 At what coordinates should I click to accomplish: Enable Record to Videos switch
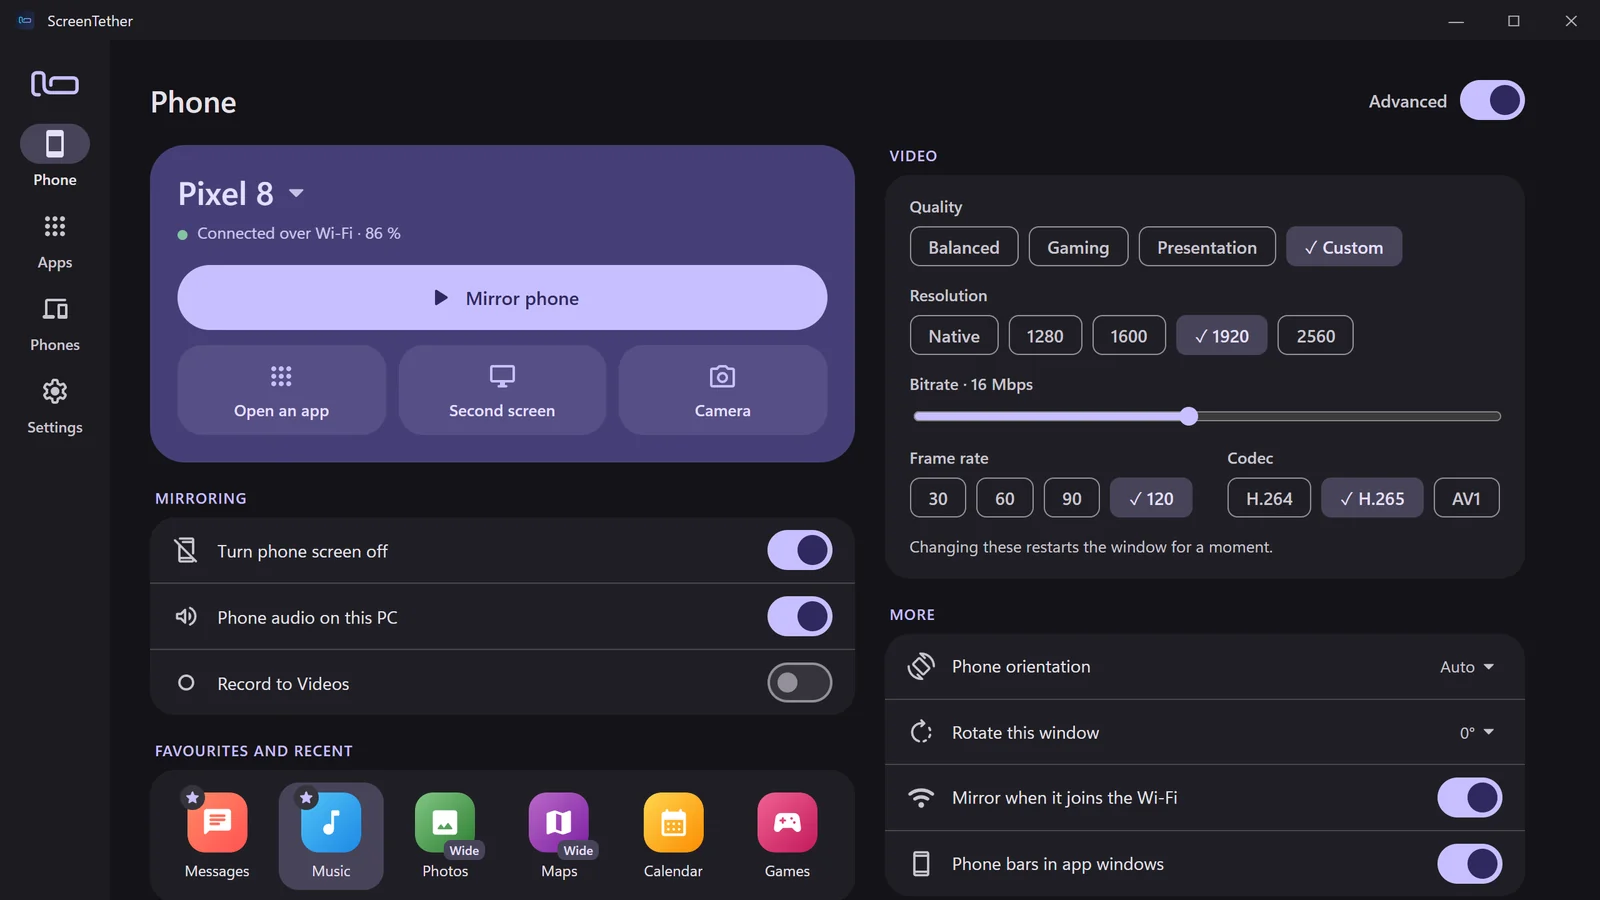(800, 683)
